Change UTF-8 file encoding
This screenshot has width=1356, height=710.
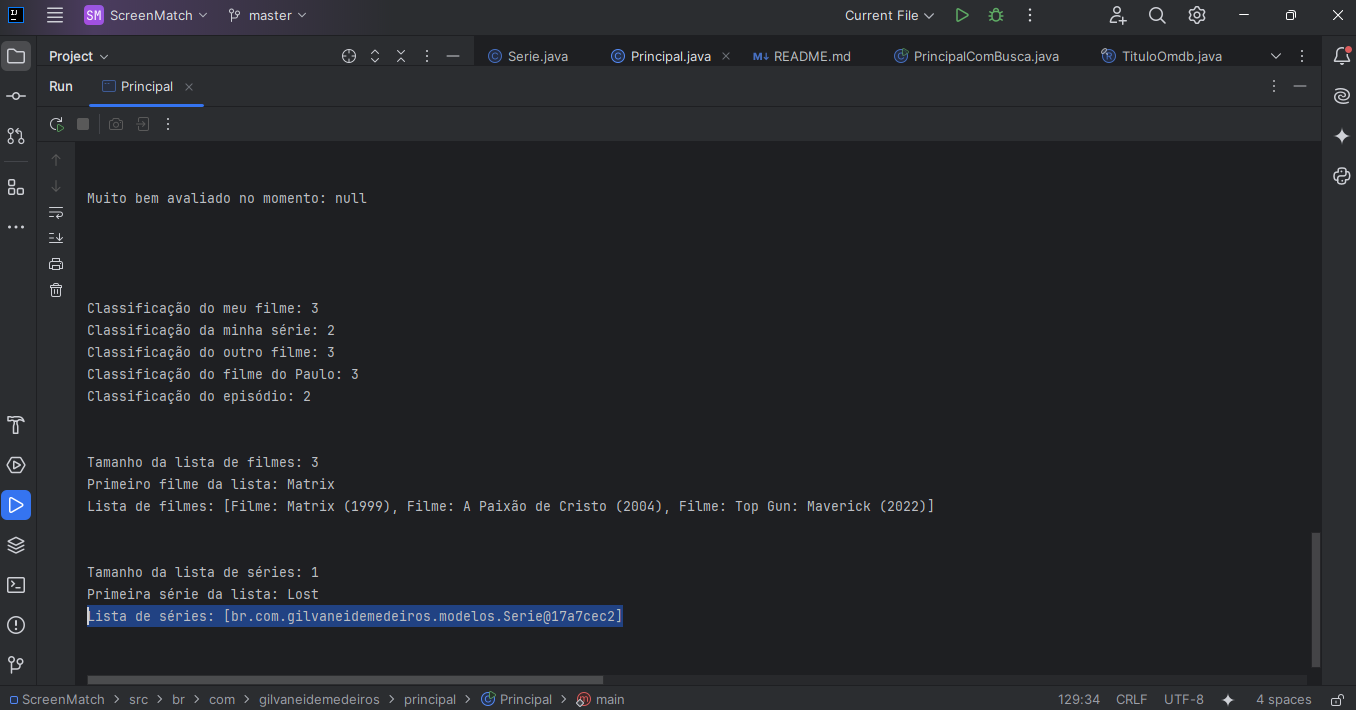click(x=1184, y=699)
